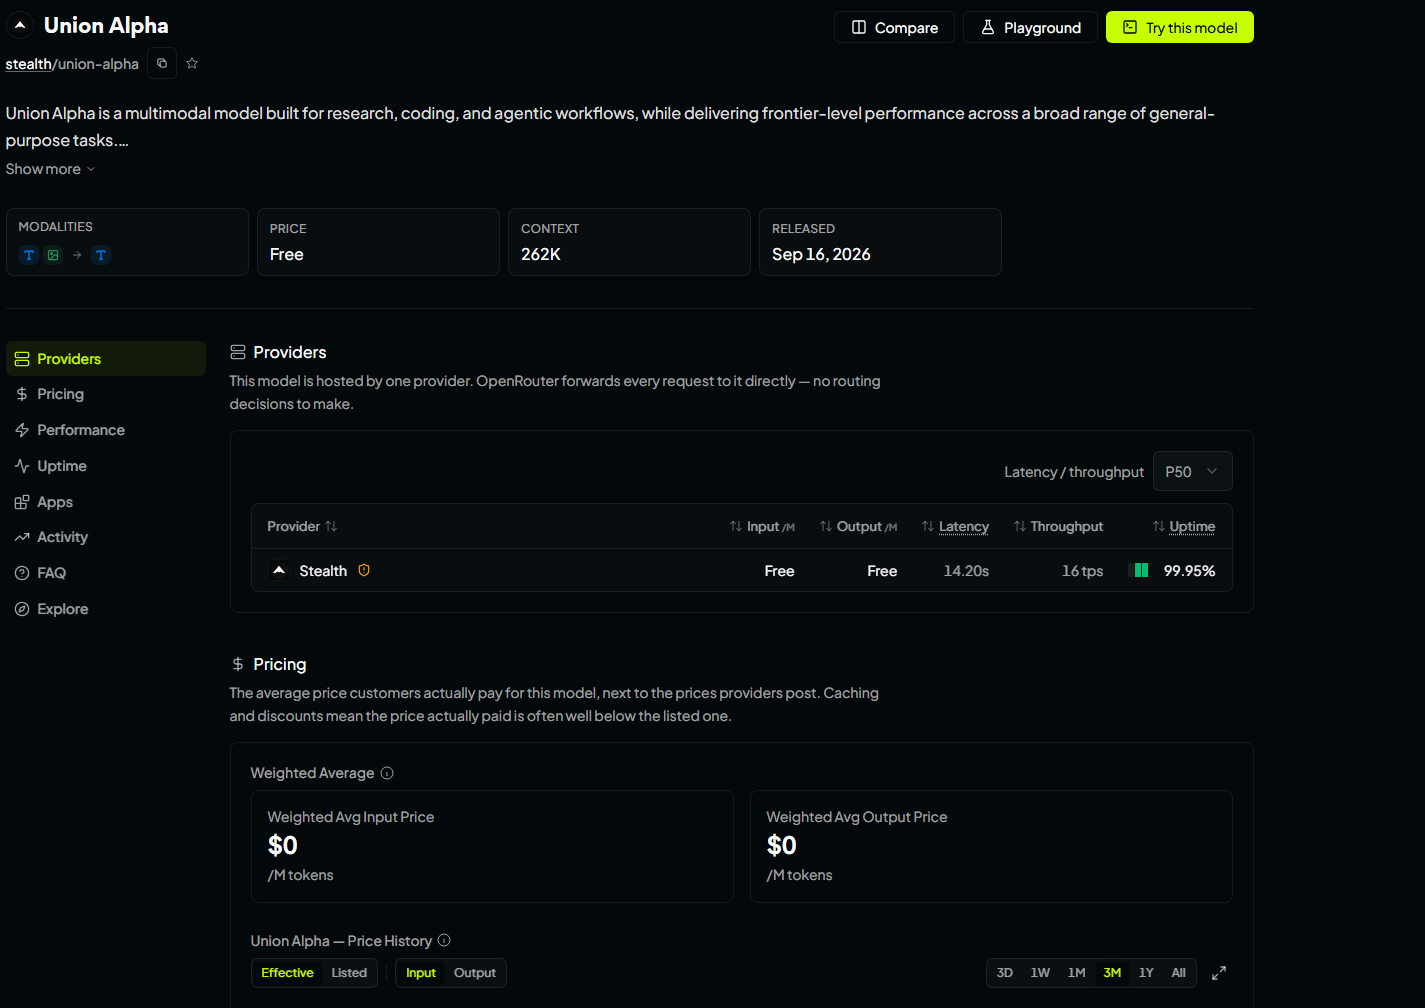This screenshot has width=1425, height=1008.
Task: Expand the description with Show more
Action: (x=50, y=169)
